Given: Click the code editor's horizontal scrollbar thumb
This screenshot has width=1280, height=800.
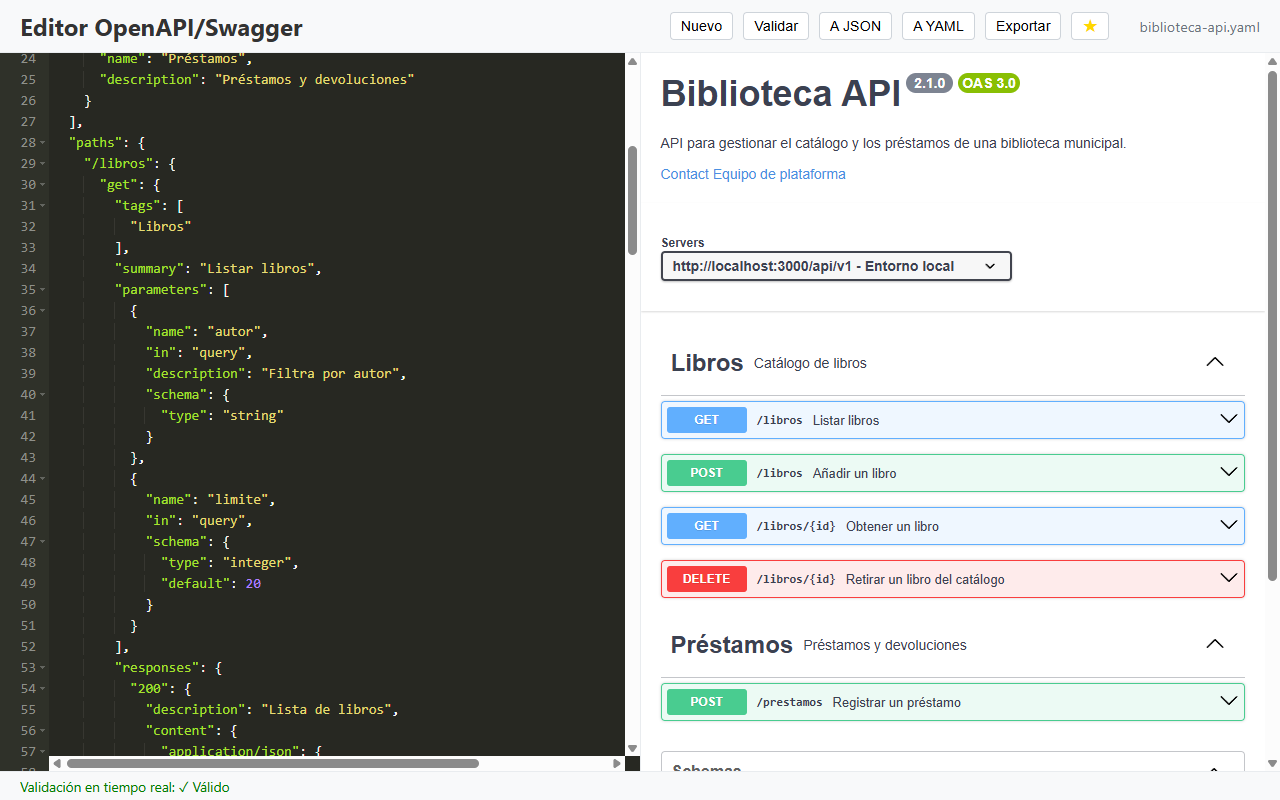Looking at the screenshot, I should point(273,763).
